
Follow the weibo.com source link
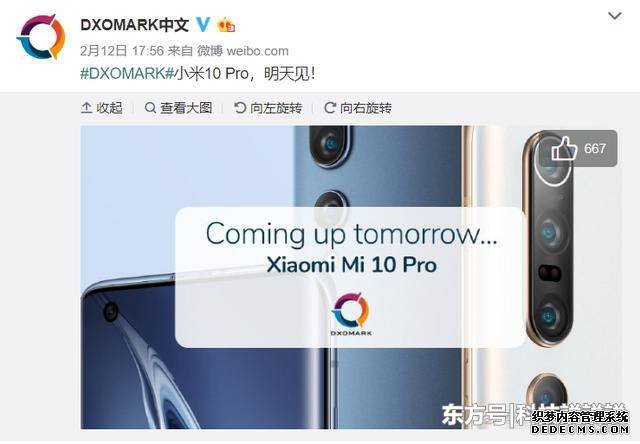click(258, 51)
